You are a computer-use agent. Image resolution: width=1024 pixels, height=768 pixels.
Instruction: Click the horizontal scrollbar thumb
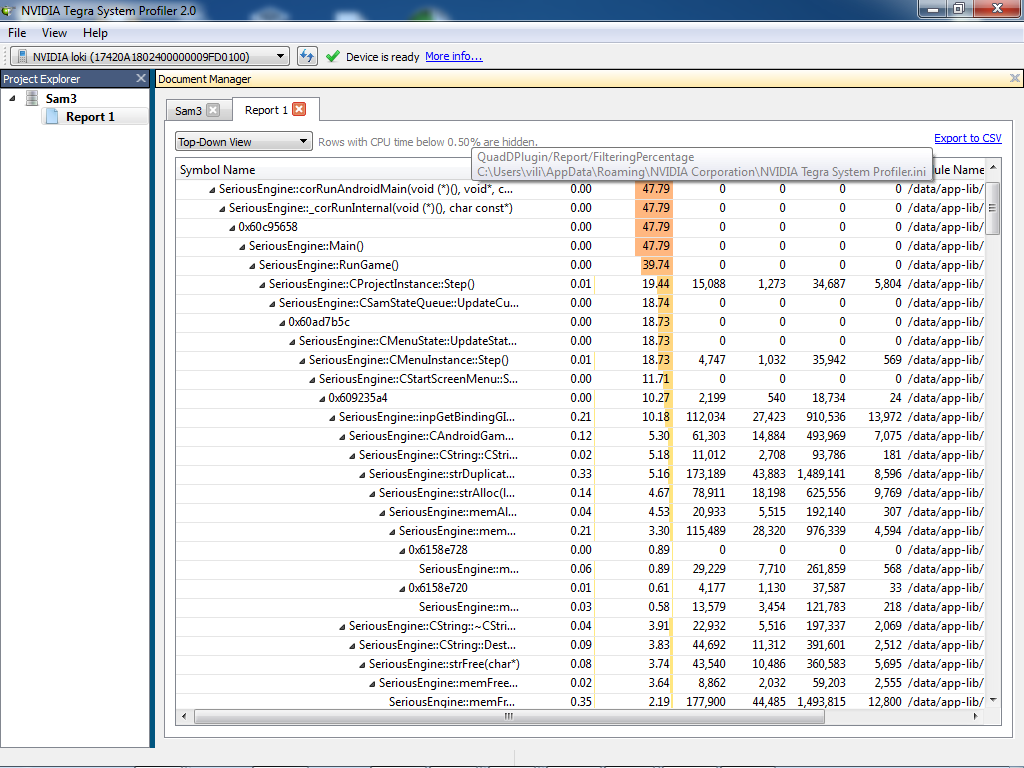coord(509,716)
